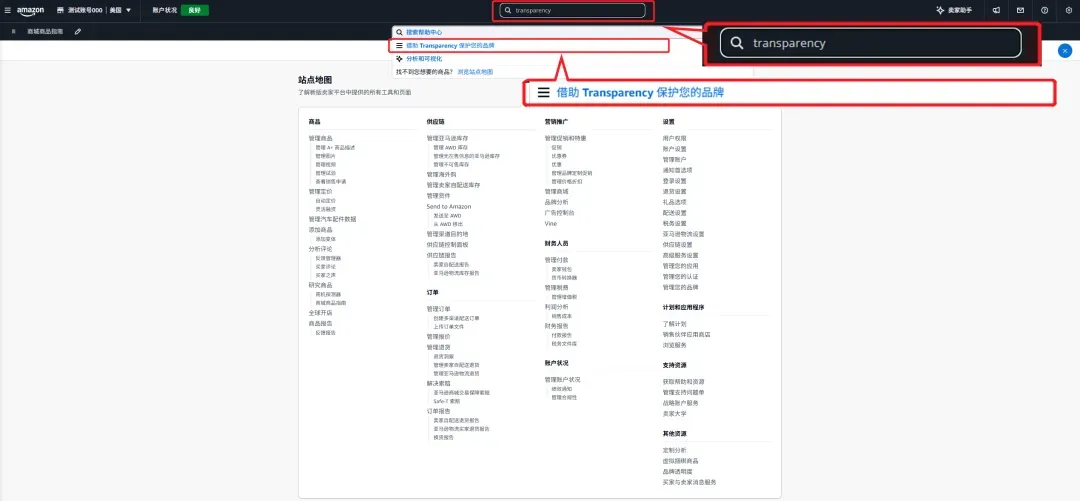Click the 良好 account health badge
Viewport: 1080px width, 501px height.
point(194,10)
